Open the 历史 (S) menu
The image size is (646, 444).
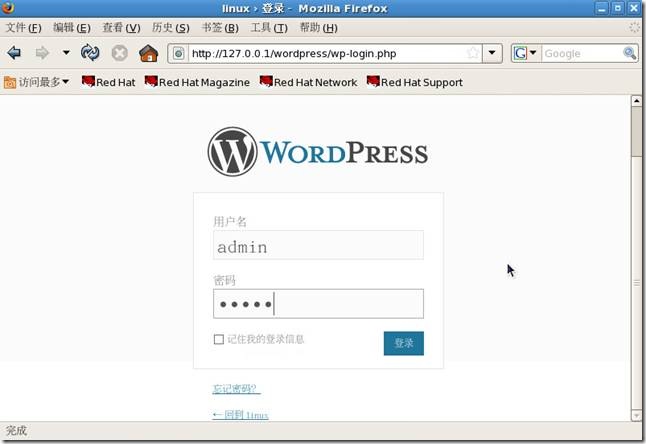(171, 28)
